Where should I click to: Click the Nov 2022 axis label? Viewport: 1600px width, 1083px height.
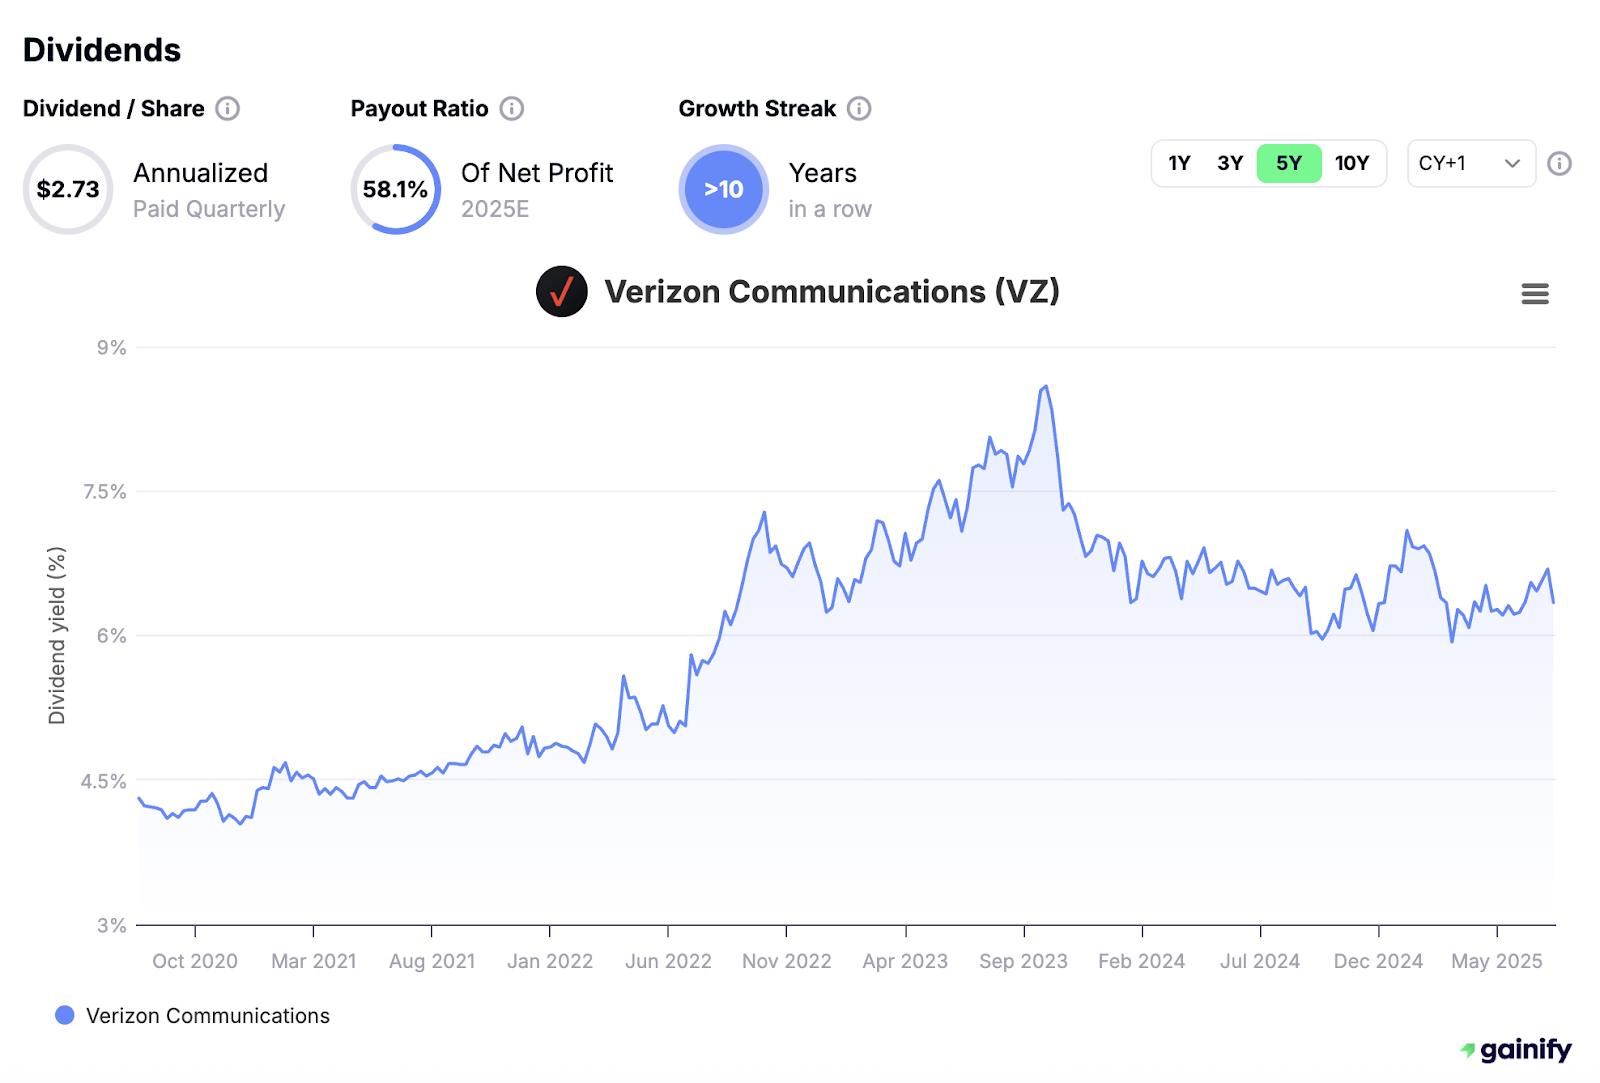coord(787,961)
